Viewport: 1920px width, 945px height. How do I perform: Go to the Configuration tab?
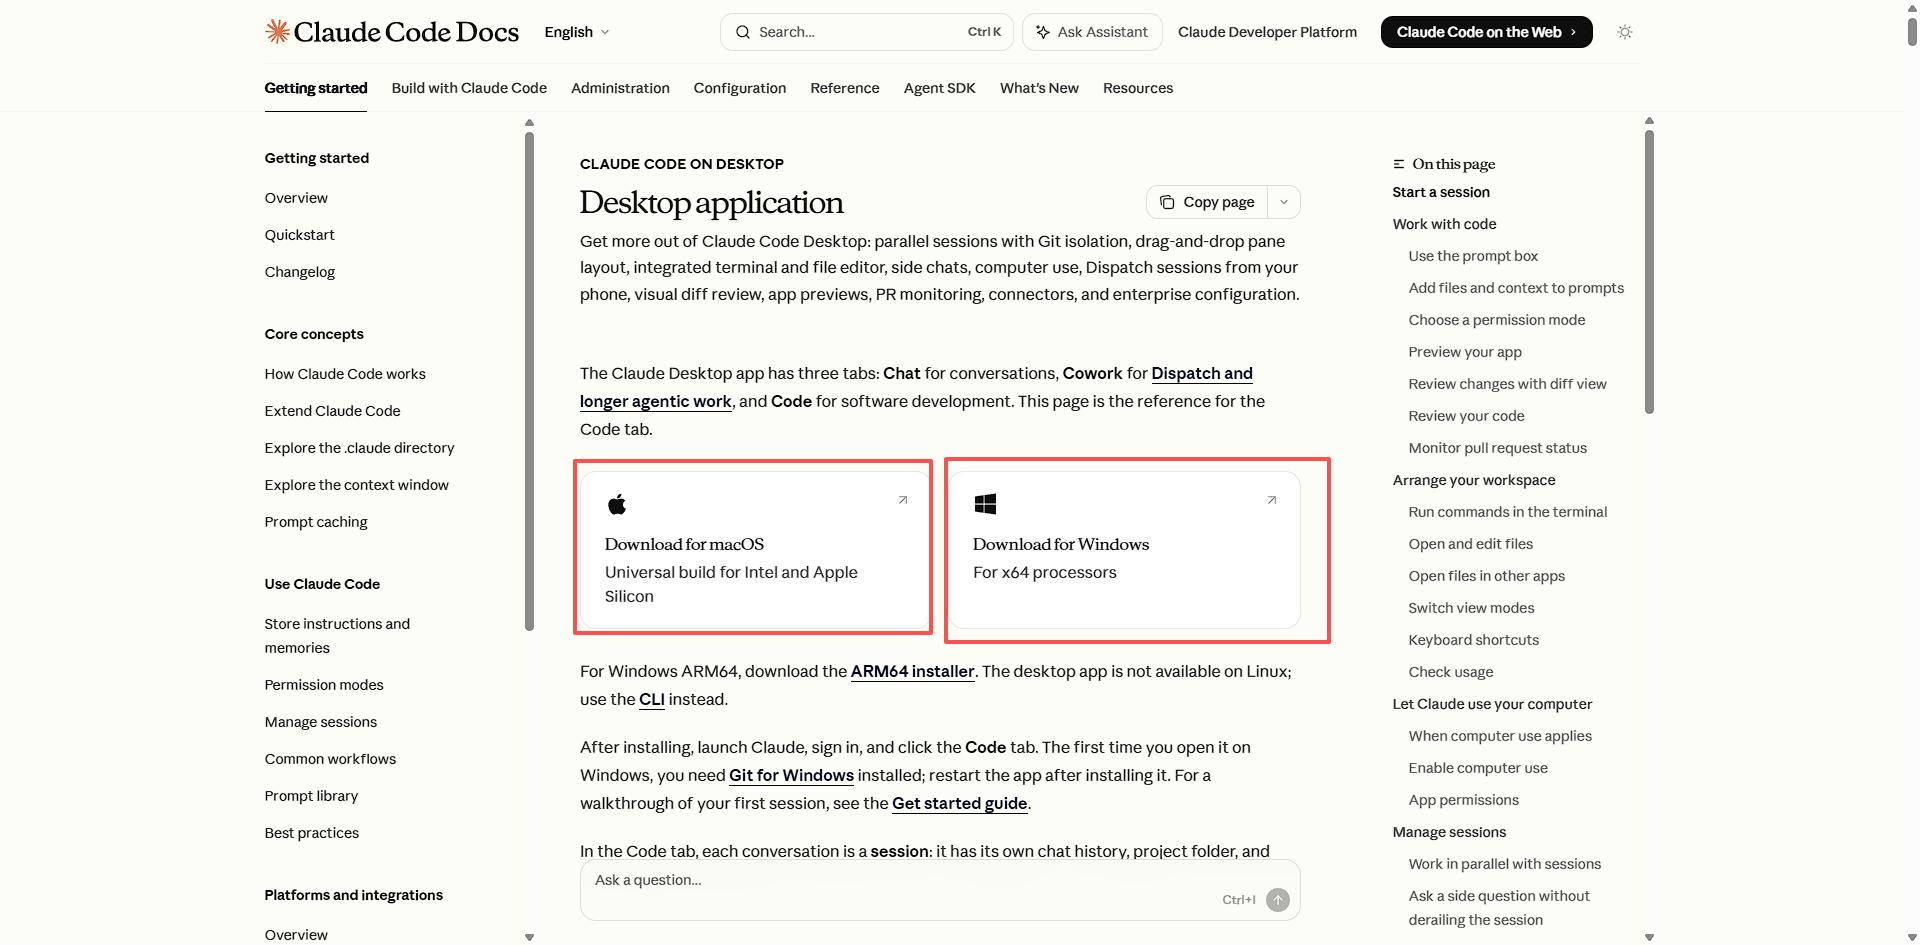(x=740, y=88)
